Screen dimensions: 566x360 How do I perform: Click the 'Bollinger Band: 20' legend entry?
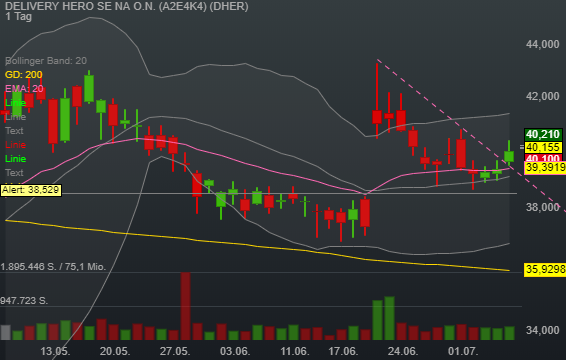pyautogui.click(x=46, y=61)
